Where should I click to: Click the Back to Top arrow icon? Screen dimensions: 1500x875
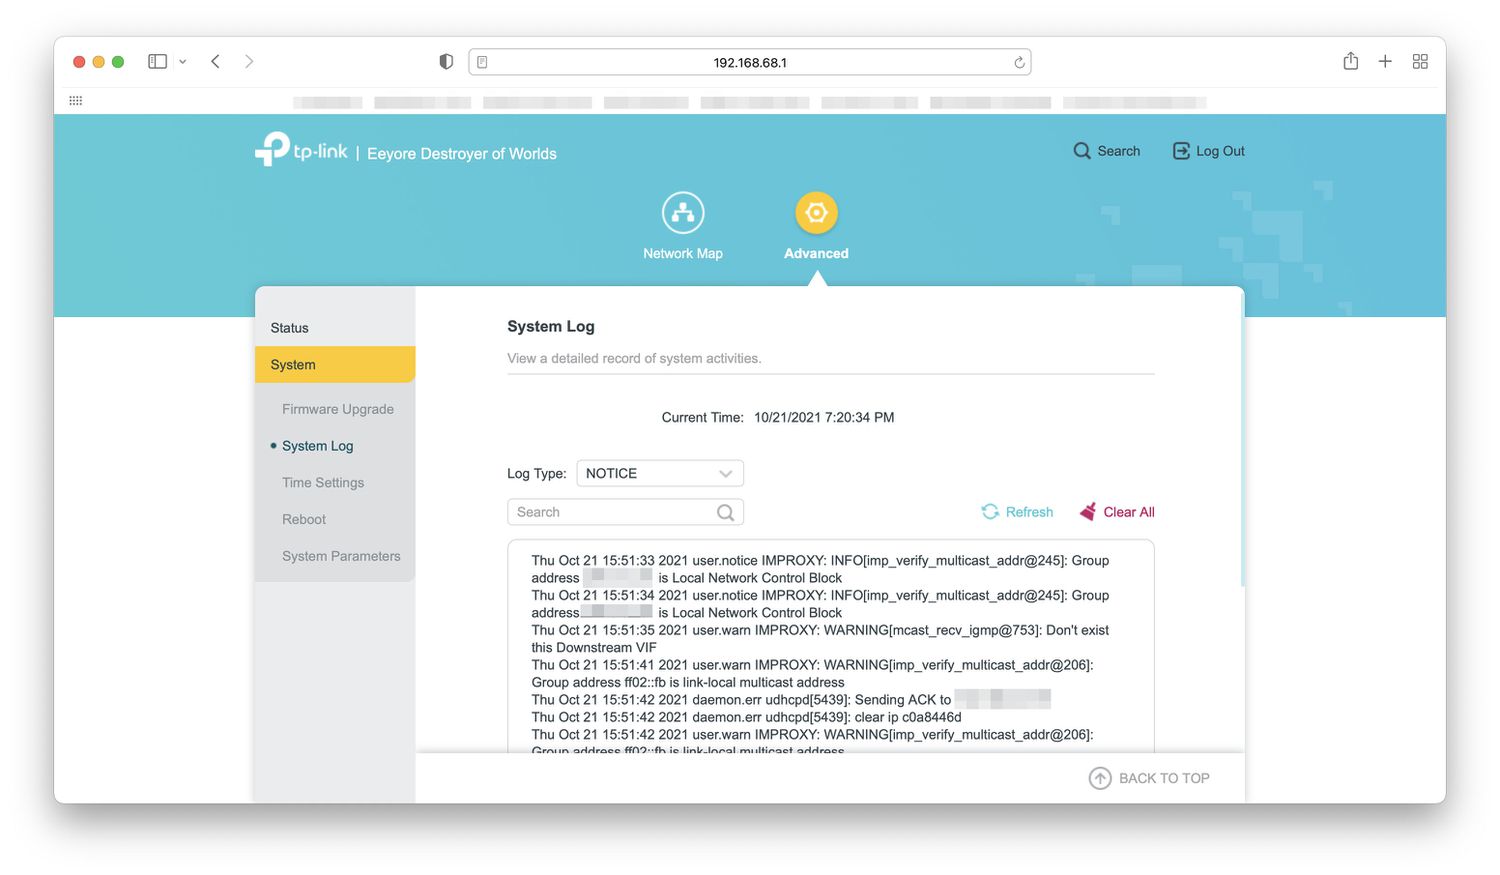point(1100,778)
